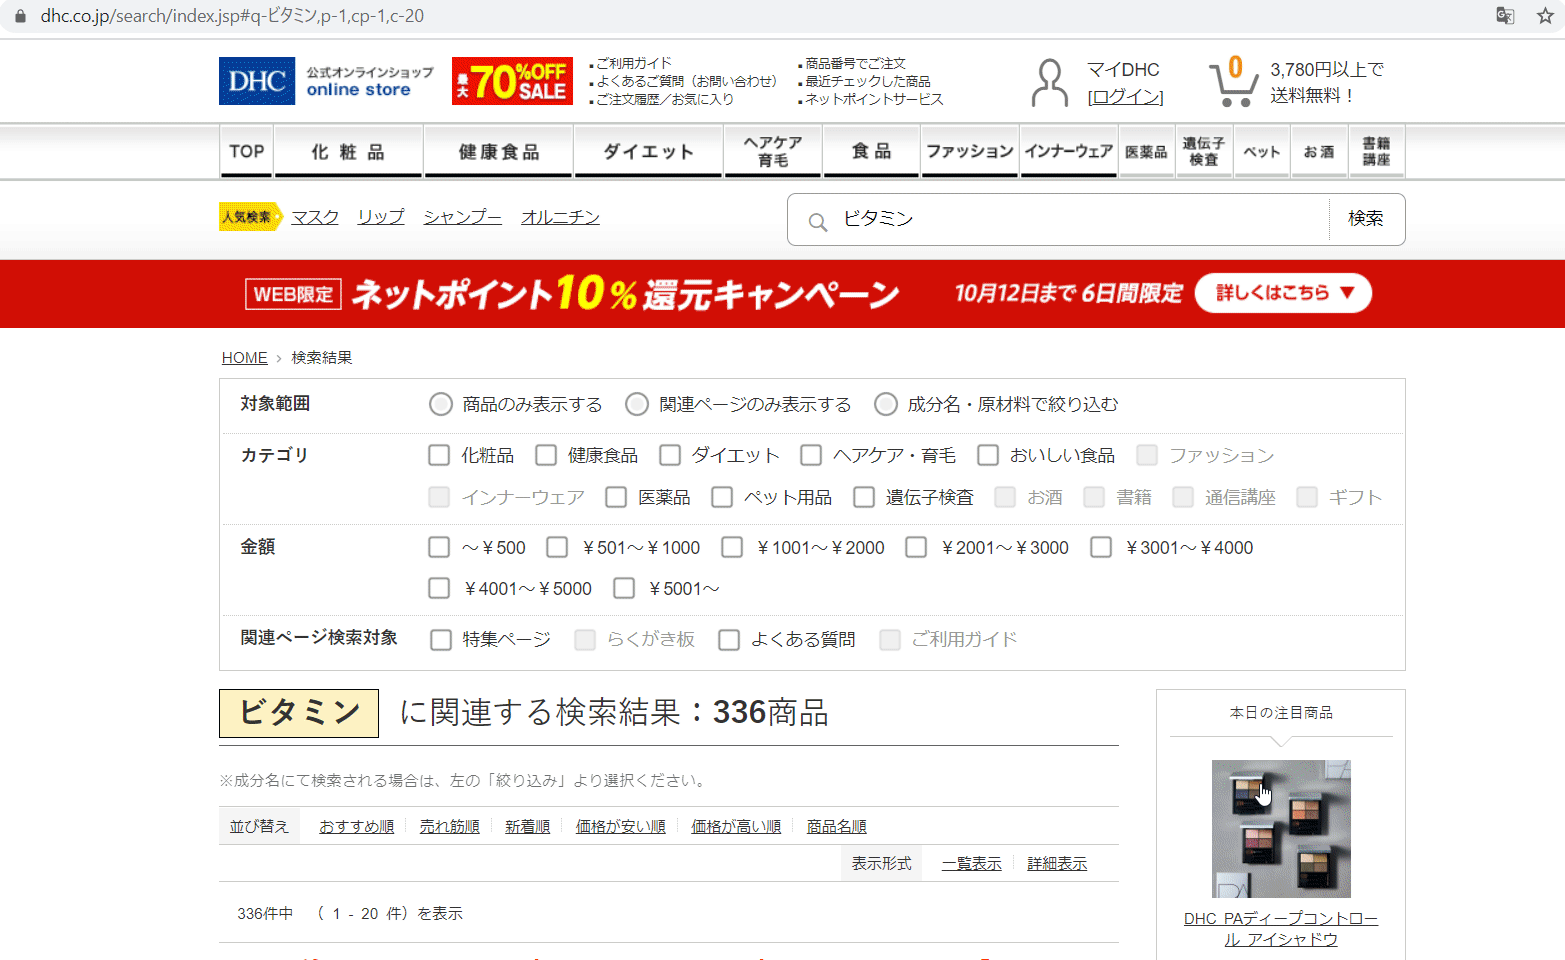Click popular search link シャンプー
1565x960 pixels.
pyautogui.click(x=462, y=217)
